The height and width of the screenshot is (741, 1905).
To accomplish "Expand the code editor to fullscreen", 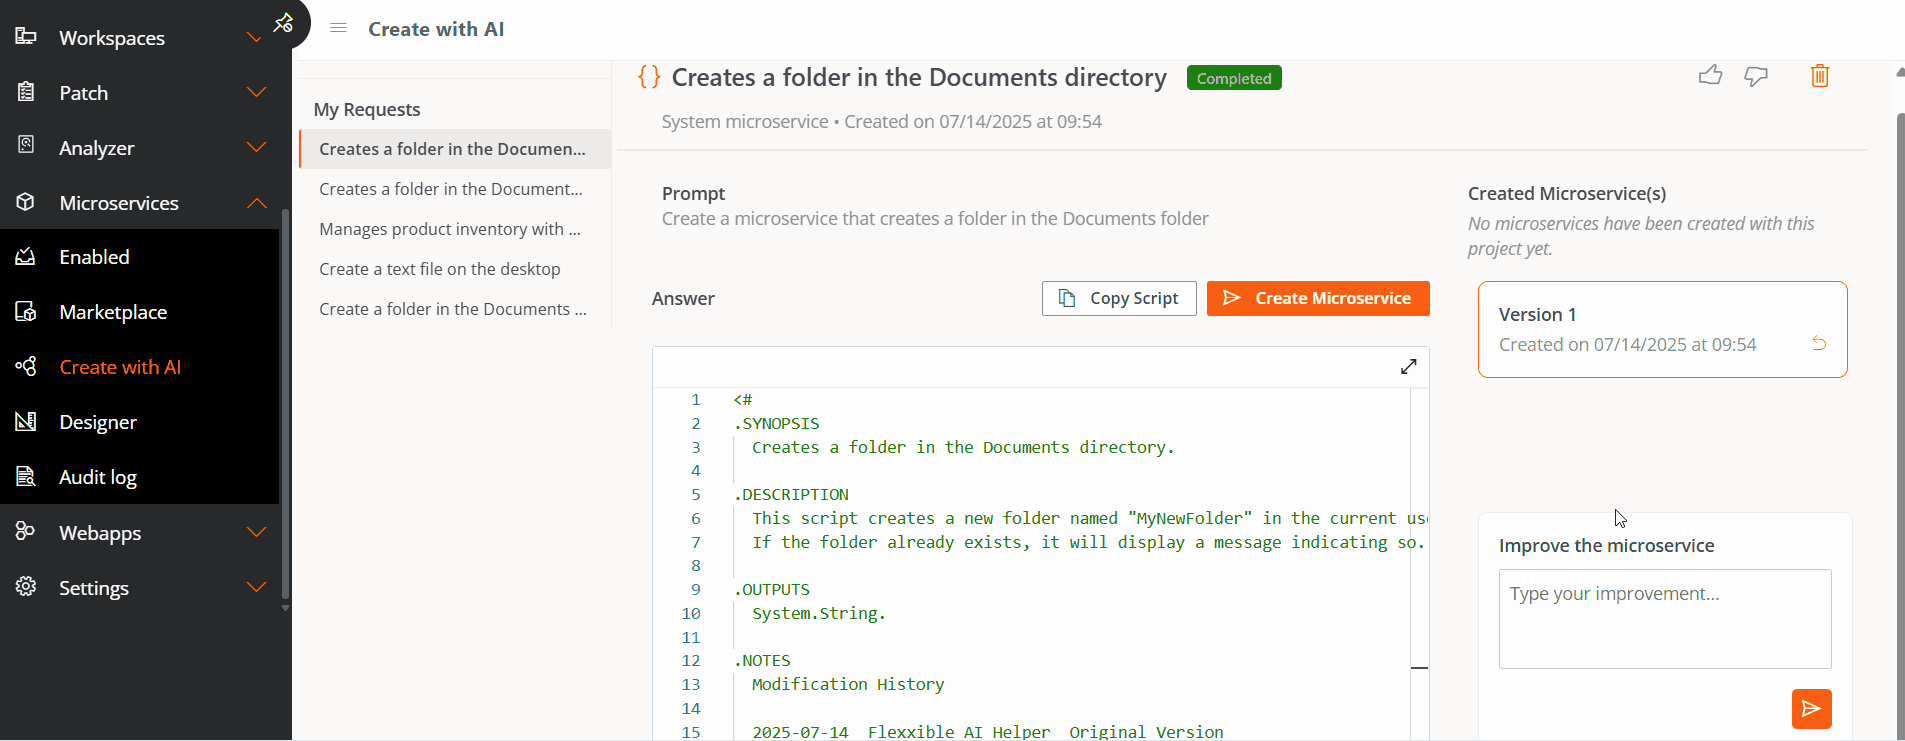I will (x=1408, y=367).
